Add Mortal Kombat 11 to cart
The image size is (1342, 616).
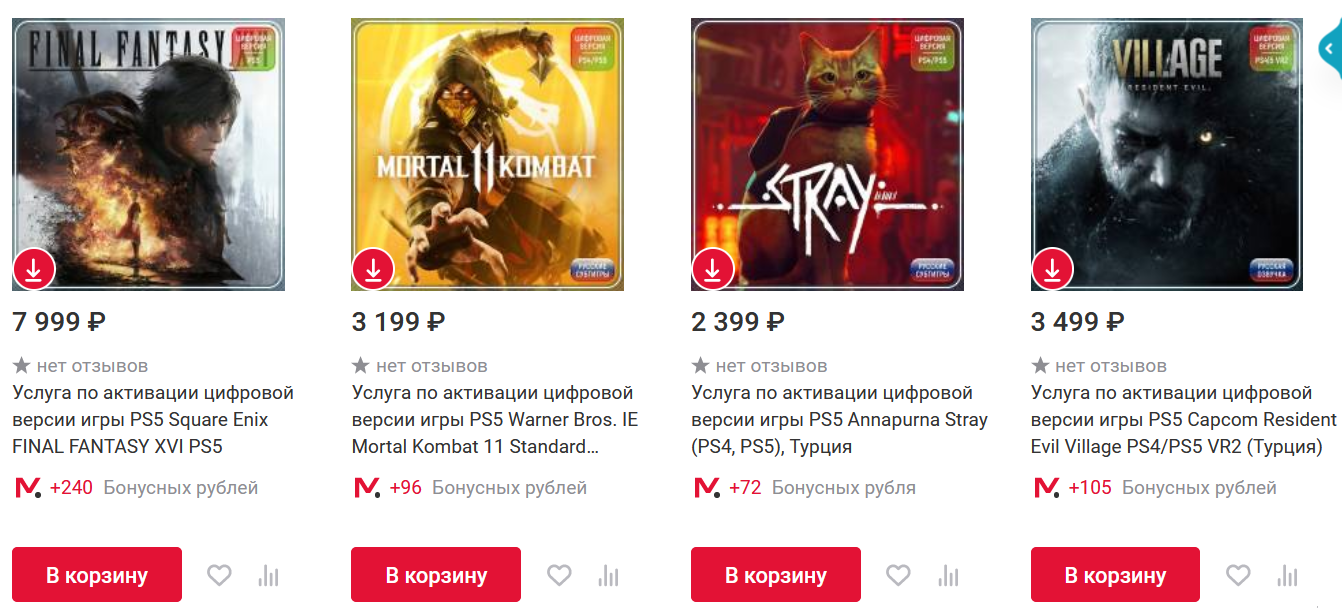(x=436, y=575)
